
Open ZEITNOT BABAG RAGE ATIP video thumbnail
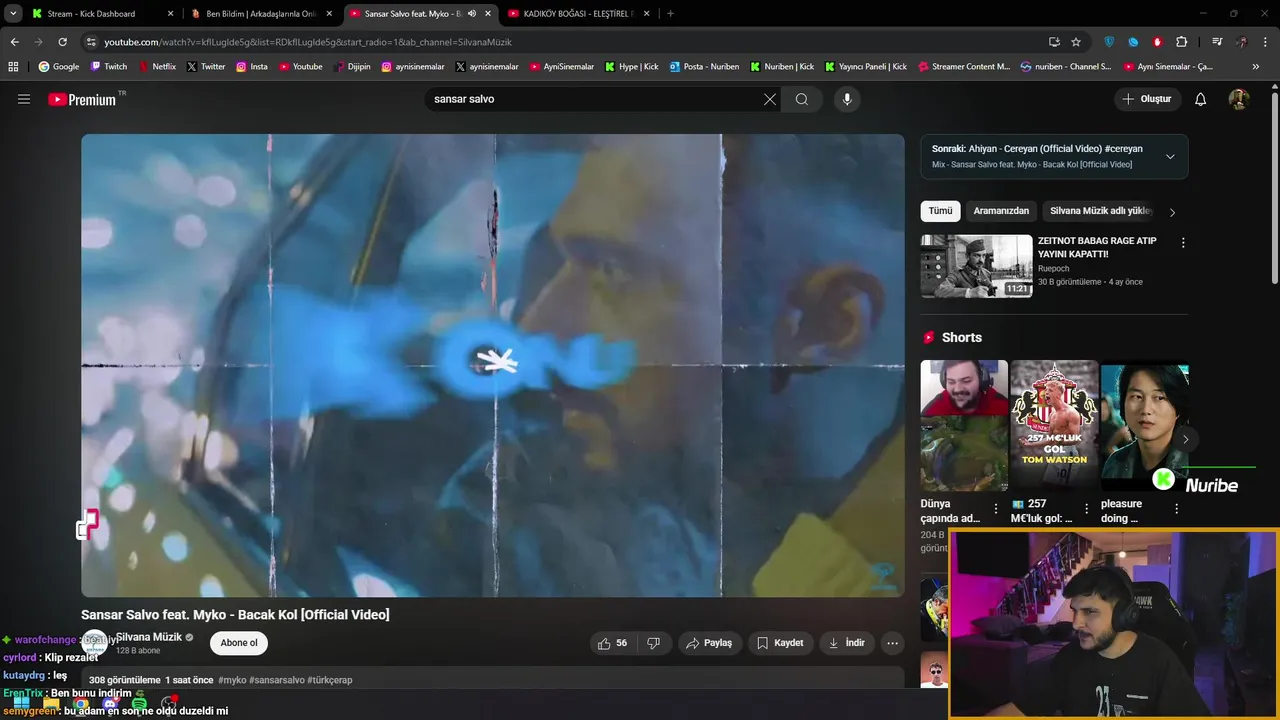(976, 266)
